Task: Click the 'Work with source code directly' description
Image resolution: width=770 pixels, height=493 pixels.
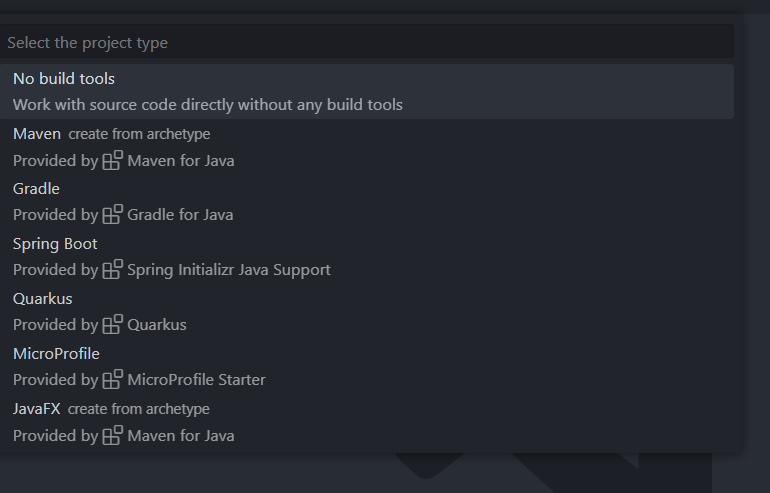Action: pyautogui.click(x=208, y=105)
